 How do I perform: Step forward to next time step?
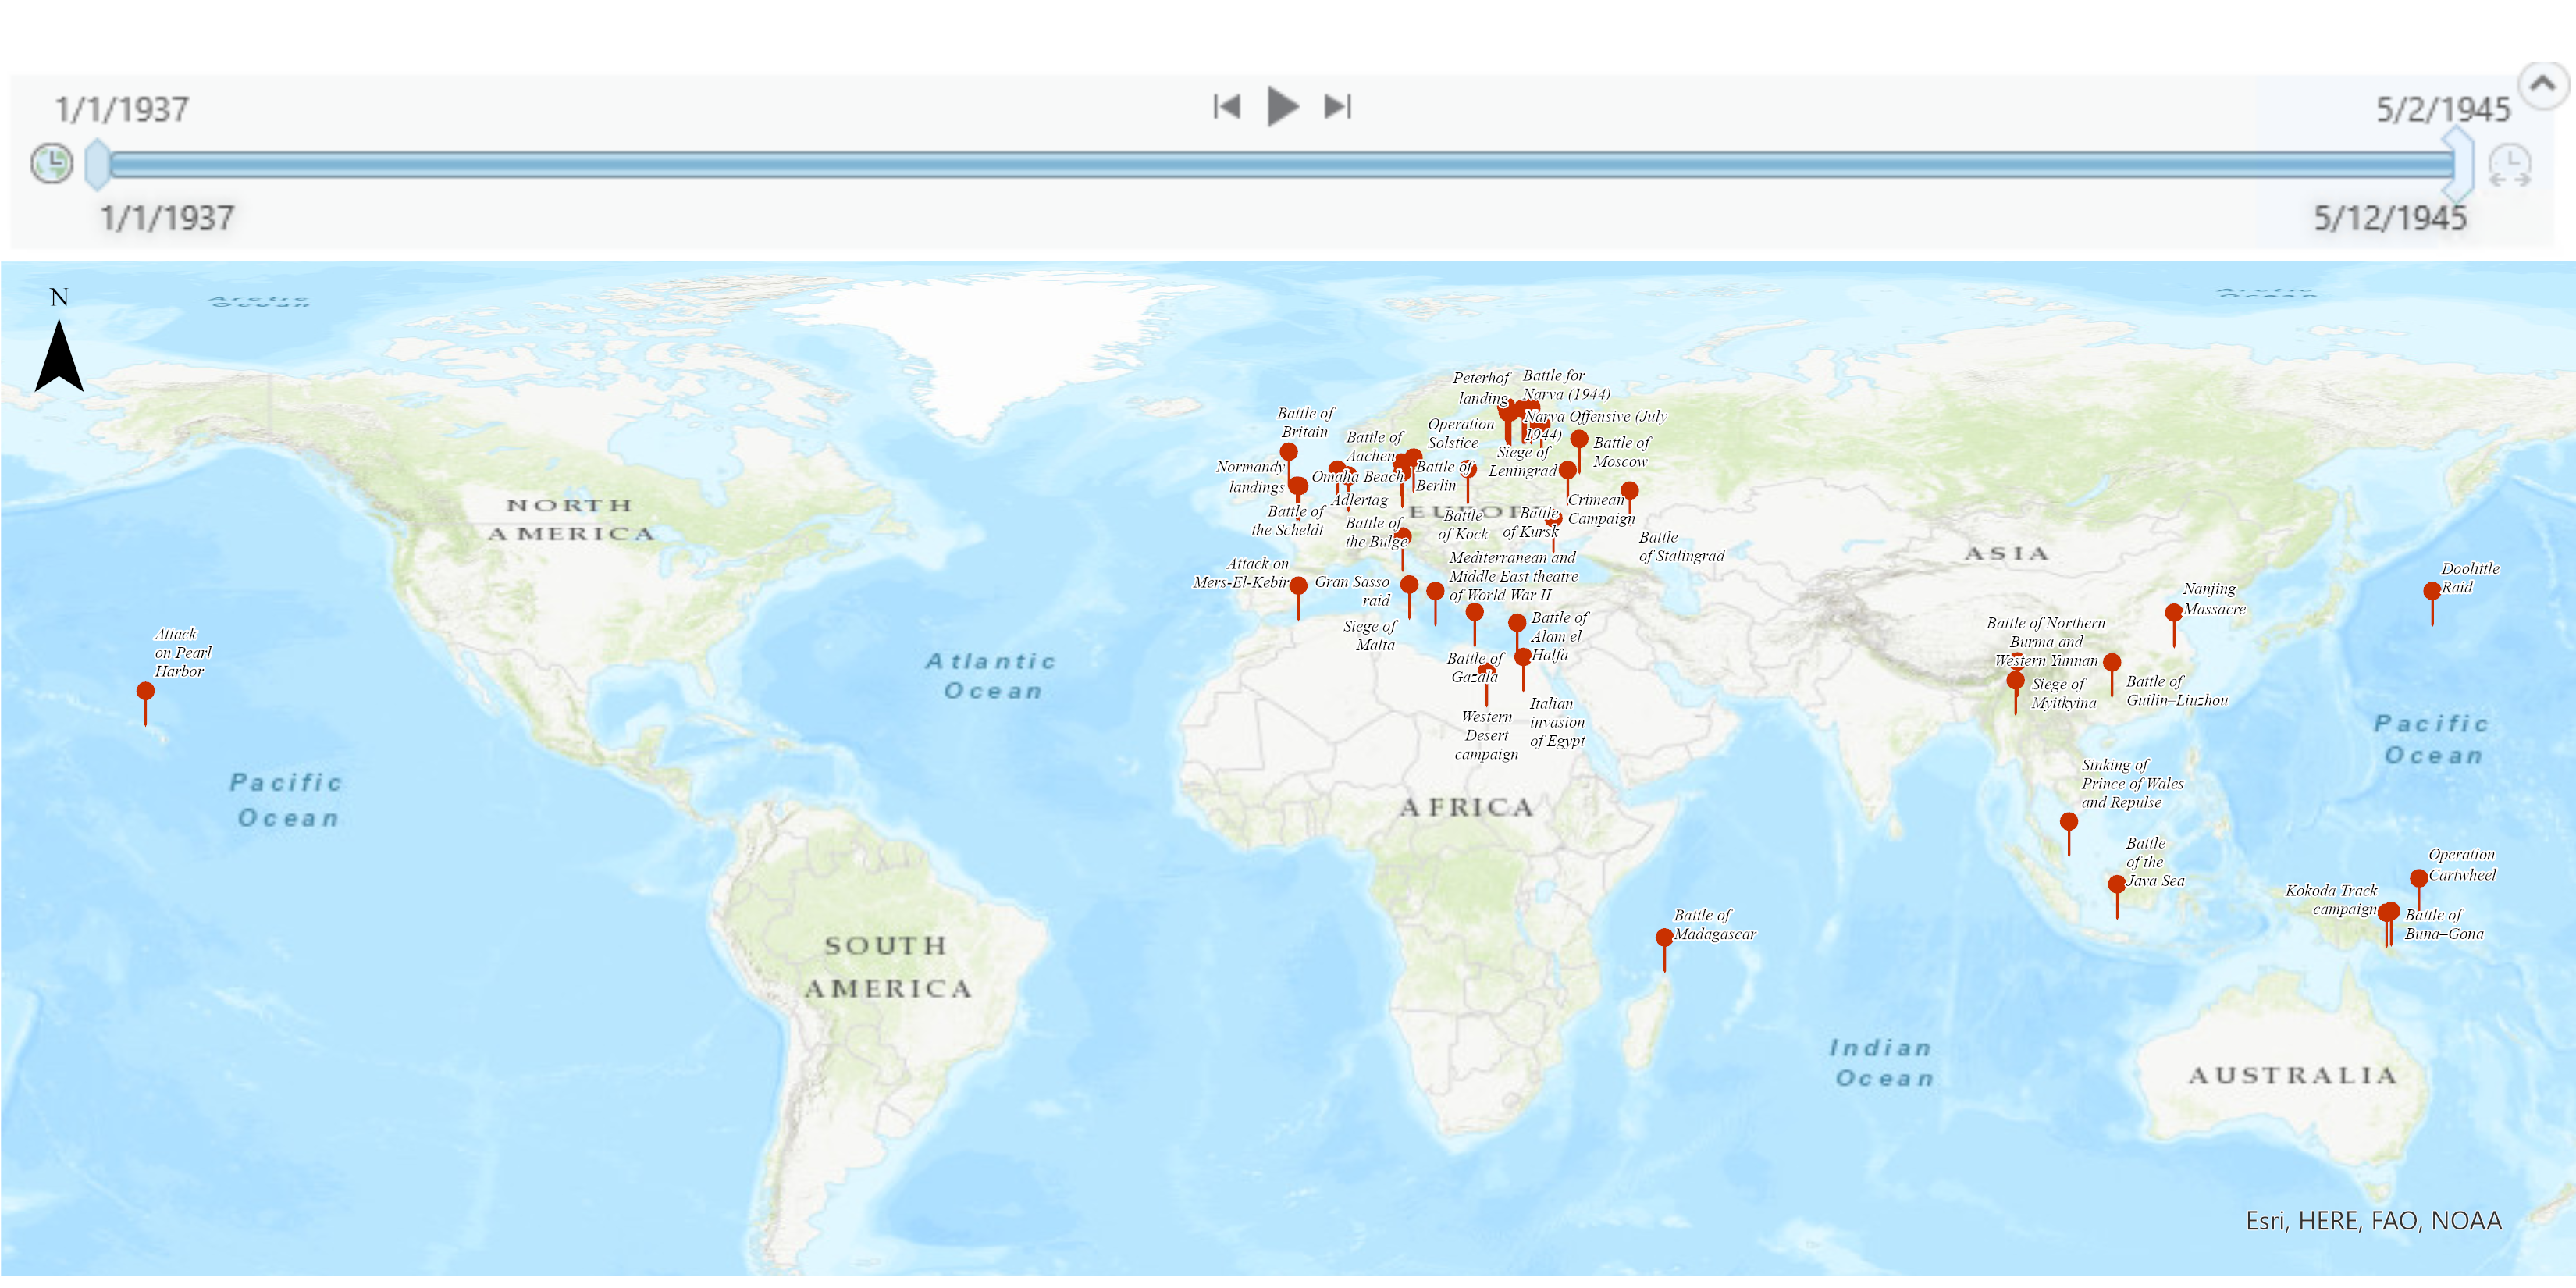pyautogui.click(x=1338, y=106)
